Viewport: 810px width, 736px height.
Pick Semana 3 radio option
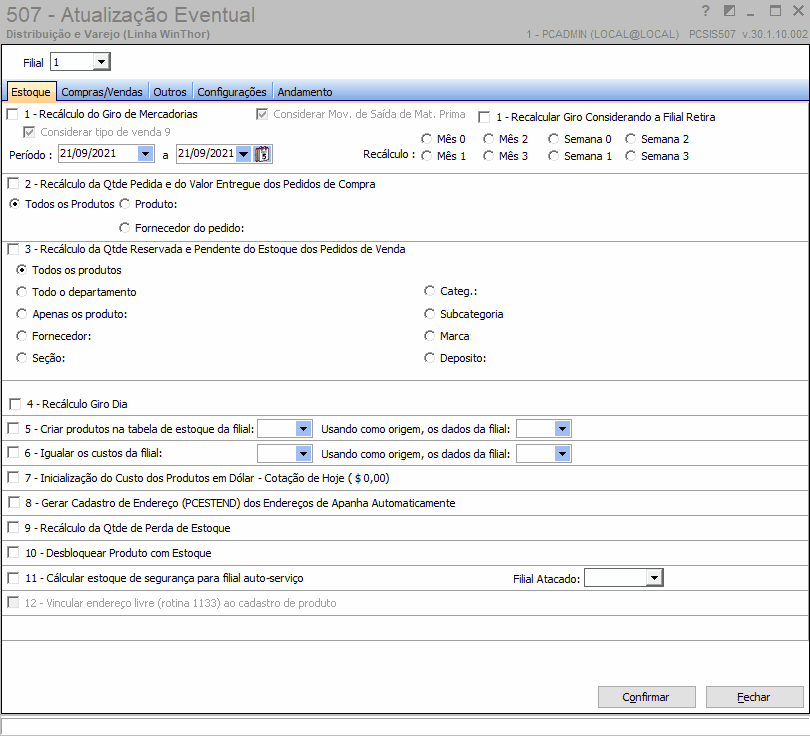click(631, 156)
